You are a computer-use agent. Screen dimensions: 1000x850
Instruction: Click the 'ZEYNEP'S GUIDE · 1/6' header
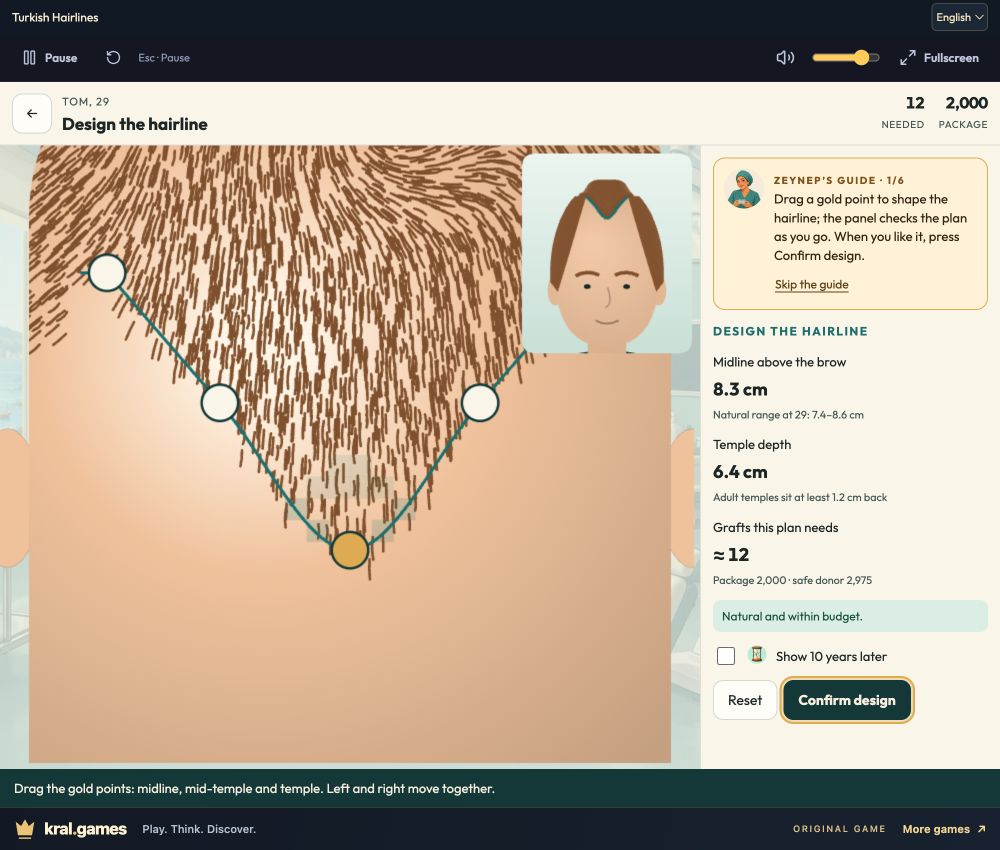(839, 180)
